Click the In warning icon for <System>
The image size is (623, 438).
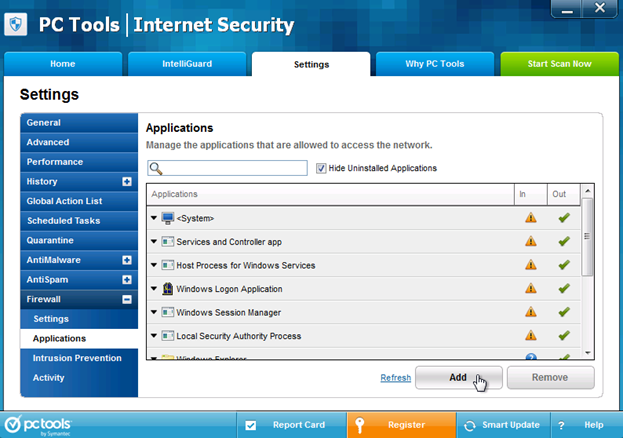click(531, 218)
